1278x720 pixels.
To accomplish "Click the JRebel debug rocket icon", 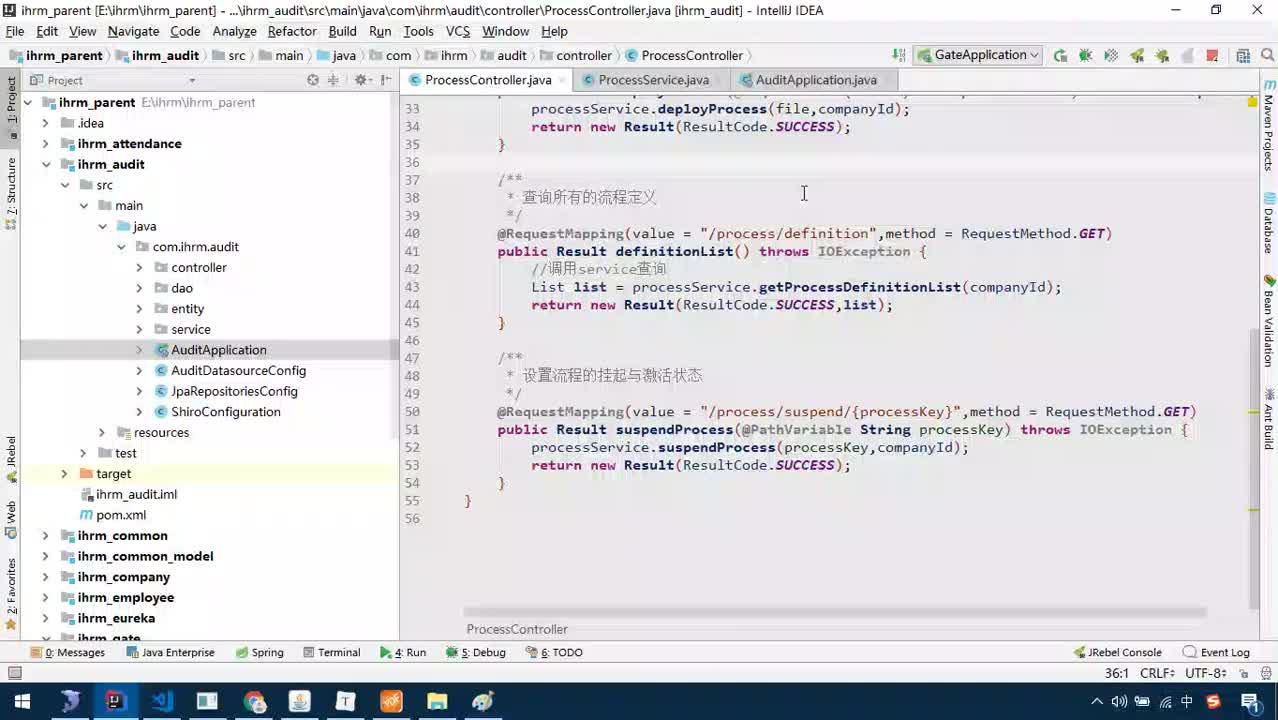I will pos(1162,56).
